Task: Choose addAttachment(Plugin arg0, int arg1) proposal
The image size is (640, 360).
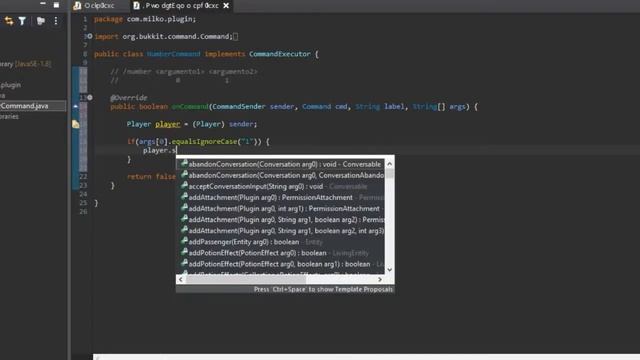Action: pos(280,208)
